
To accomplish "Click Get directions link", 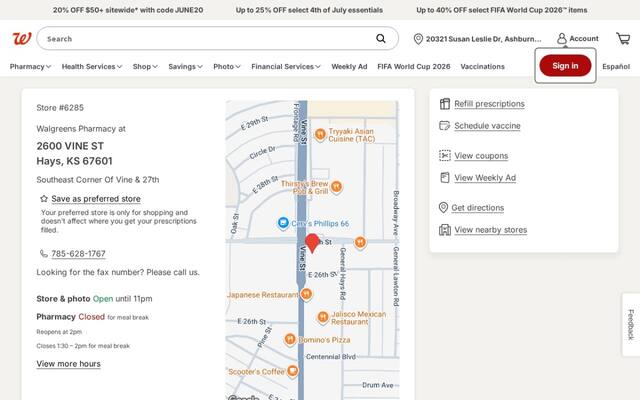I will 478,208.
